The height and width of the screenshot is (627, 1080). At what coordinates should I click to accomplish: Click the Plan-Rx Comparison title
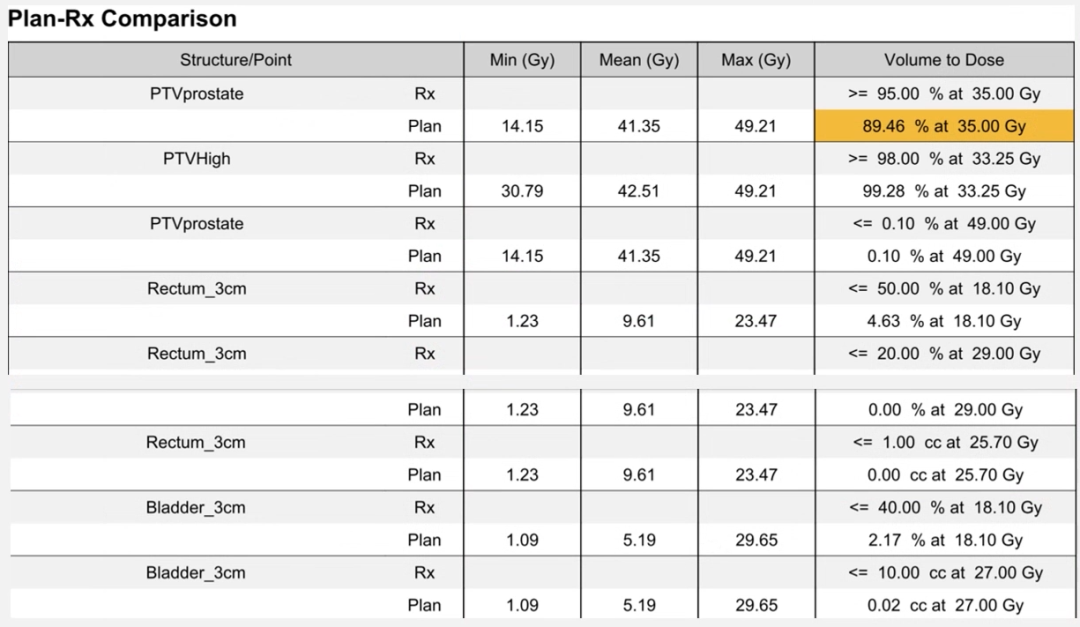[123, 19]
